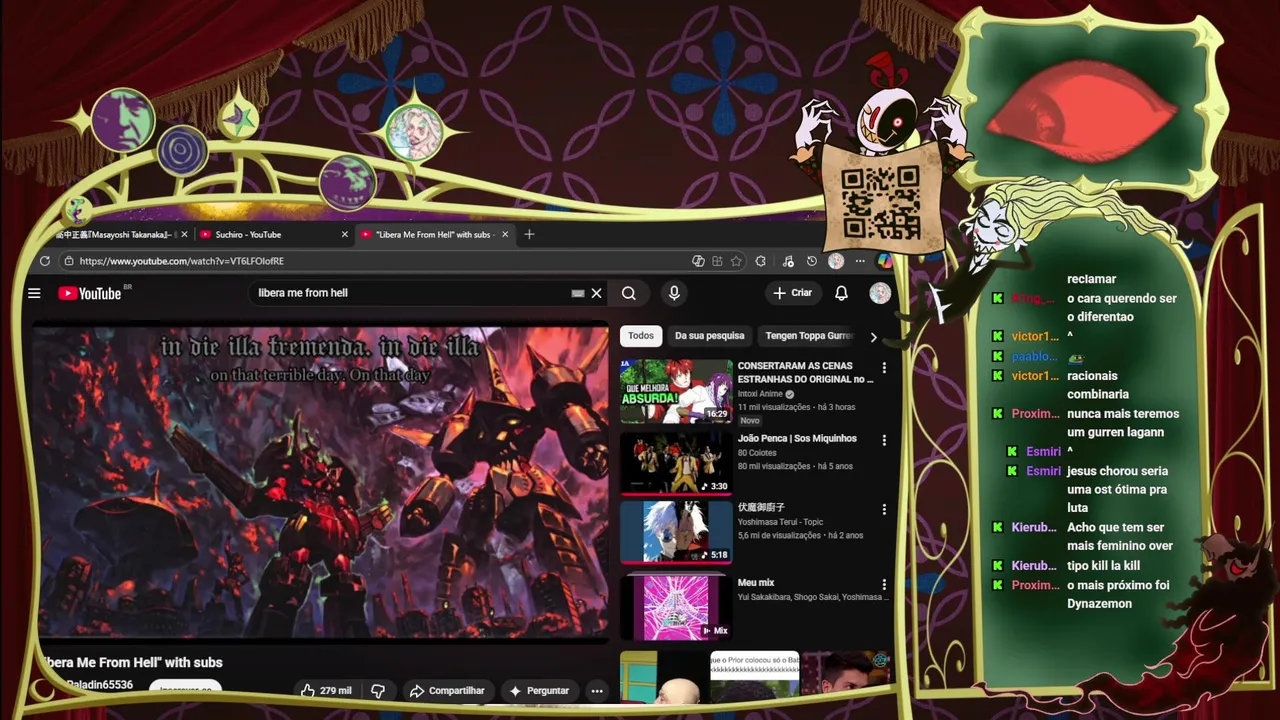Click chat message 'o mais próximo foi Dynazemon'
Screen dimensions: 1280x720
[x=1118, y=594]
